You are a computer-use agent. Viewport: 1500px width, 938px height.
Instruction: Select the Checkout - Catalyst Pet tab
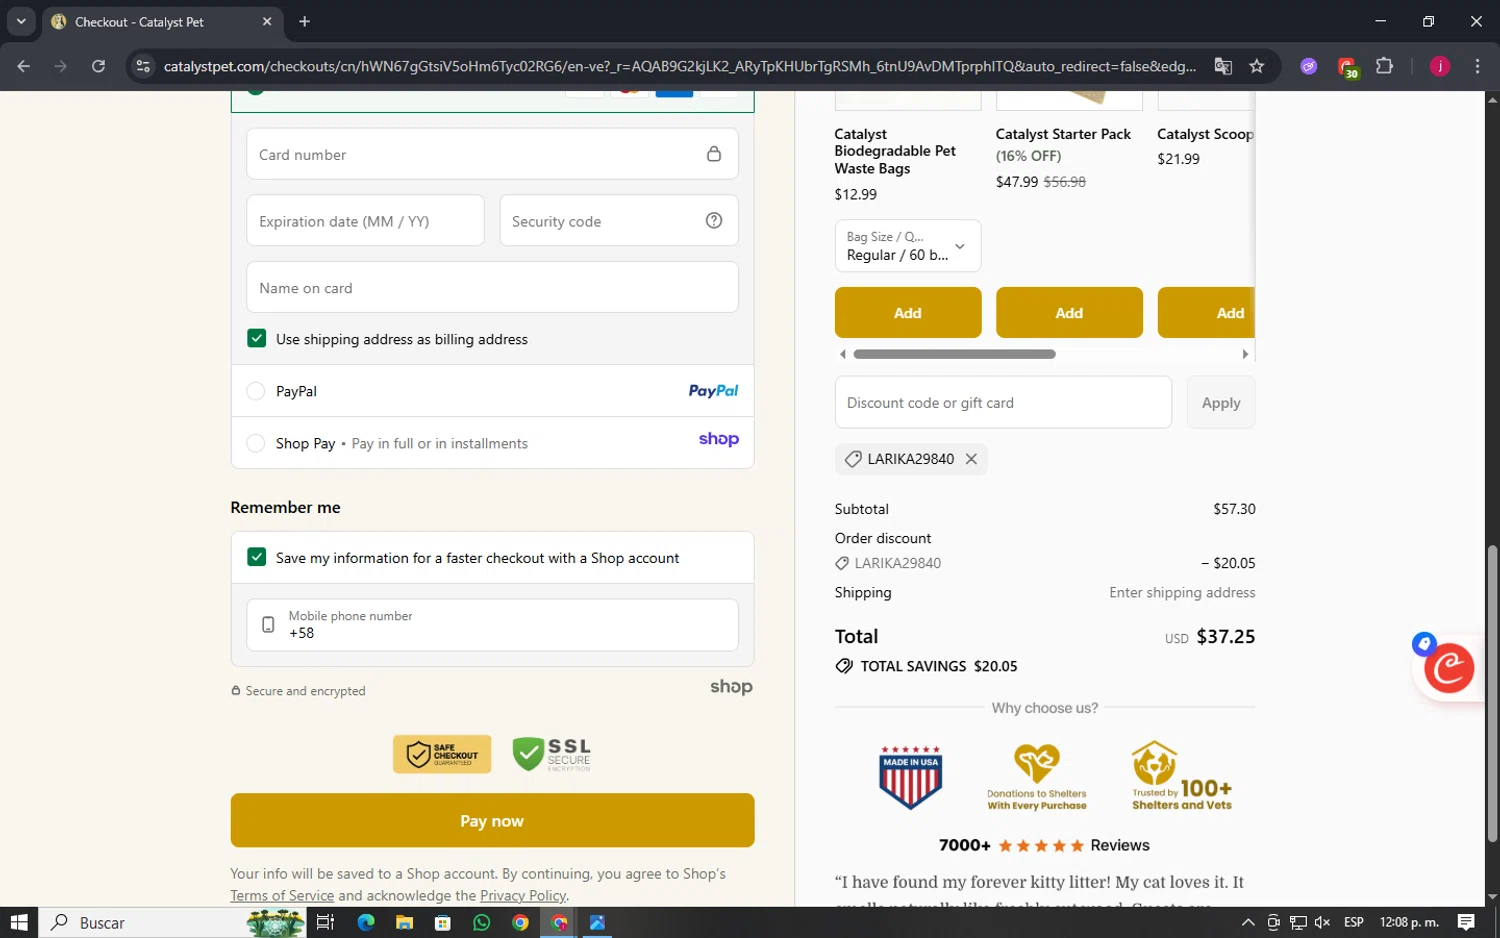(x=160, y=22)
